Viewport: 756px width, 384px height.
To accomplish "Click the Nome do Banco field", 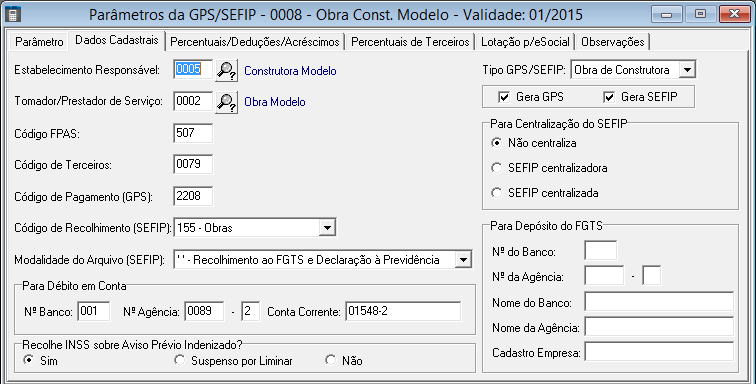I will (x=659, y=302).
